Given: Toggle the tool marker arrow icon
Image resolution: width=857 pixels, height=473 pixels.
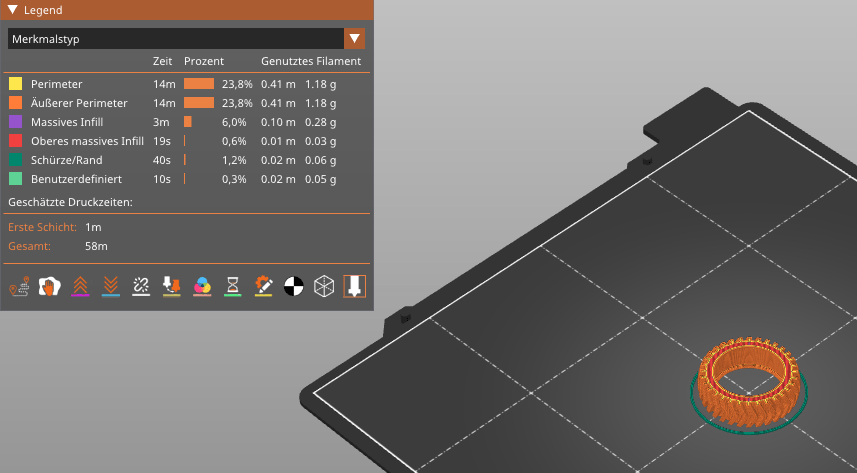Looking at the screenshot, I should (354, 286).
